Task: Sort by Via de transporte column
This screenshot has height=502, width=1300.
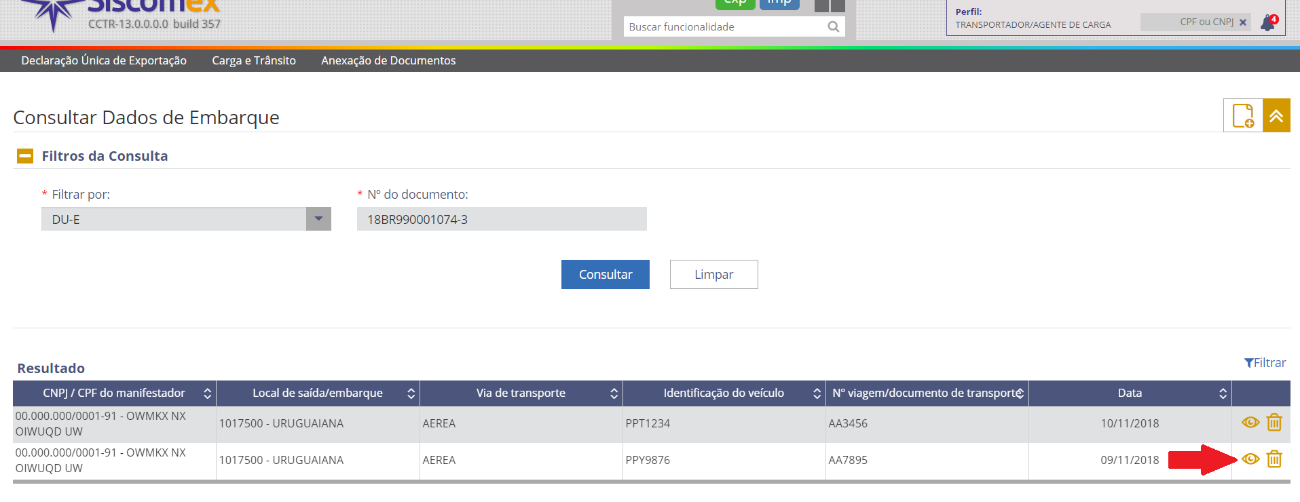Action: coord(614,394)
